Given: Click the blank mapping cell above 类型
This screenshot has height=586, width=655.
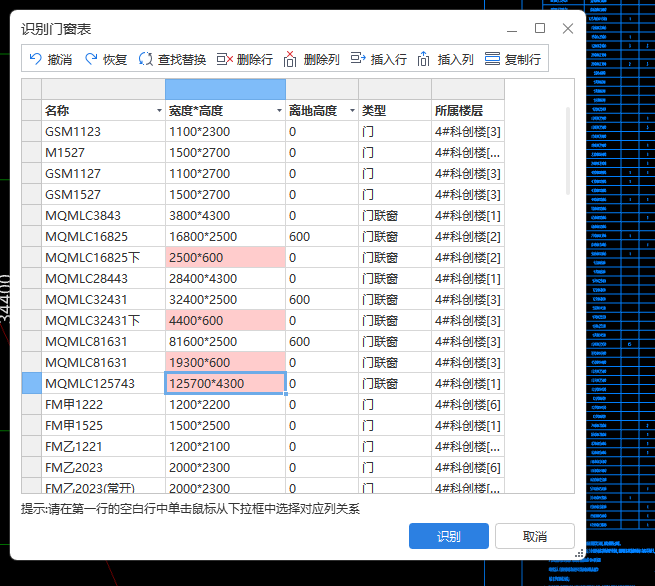Looking at the screenshot, I should coord(395,89).
